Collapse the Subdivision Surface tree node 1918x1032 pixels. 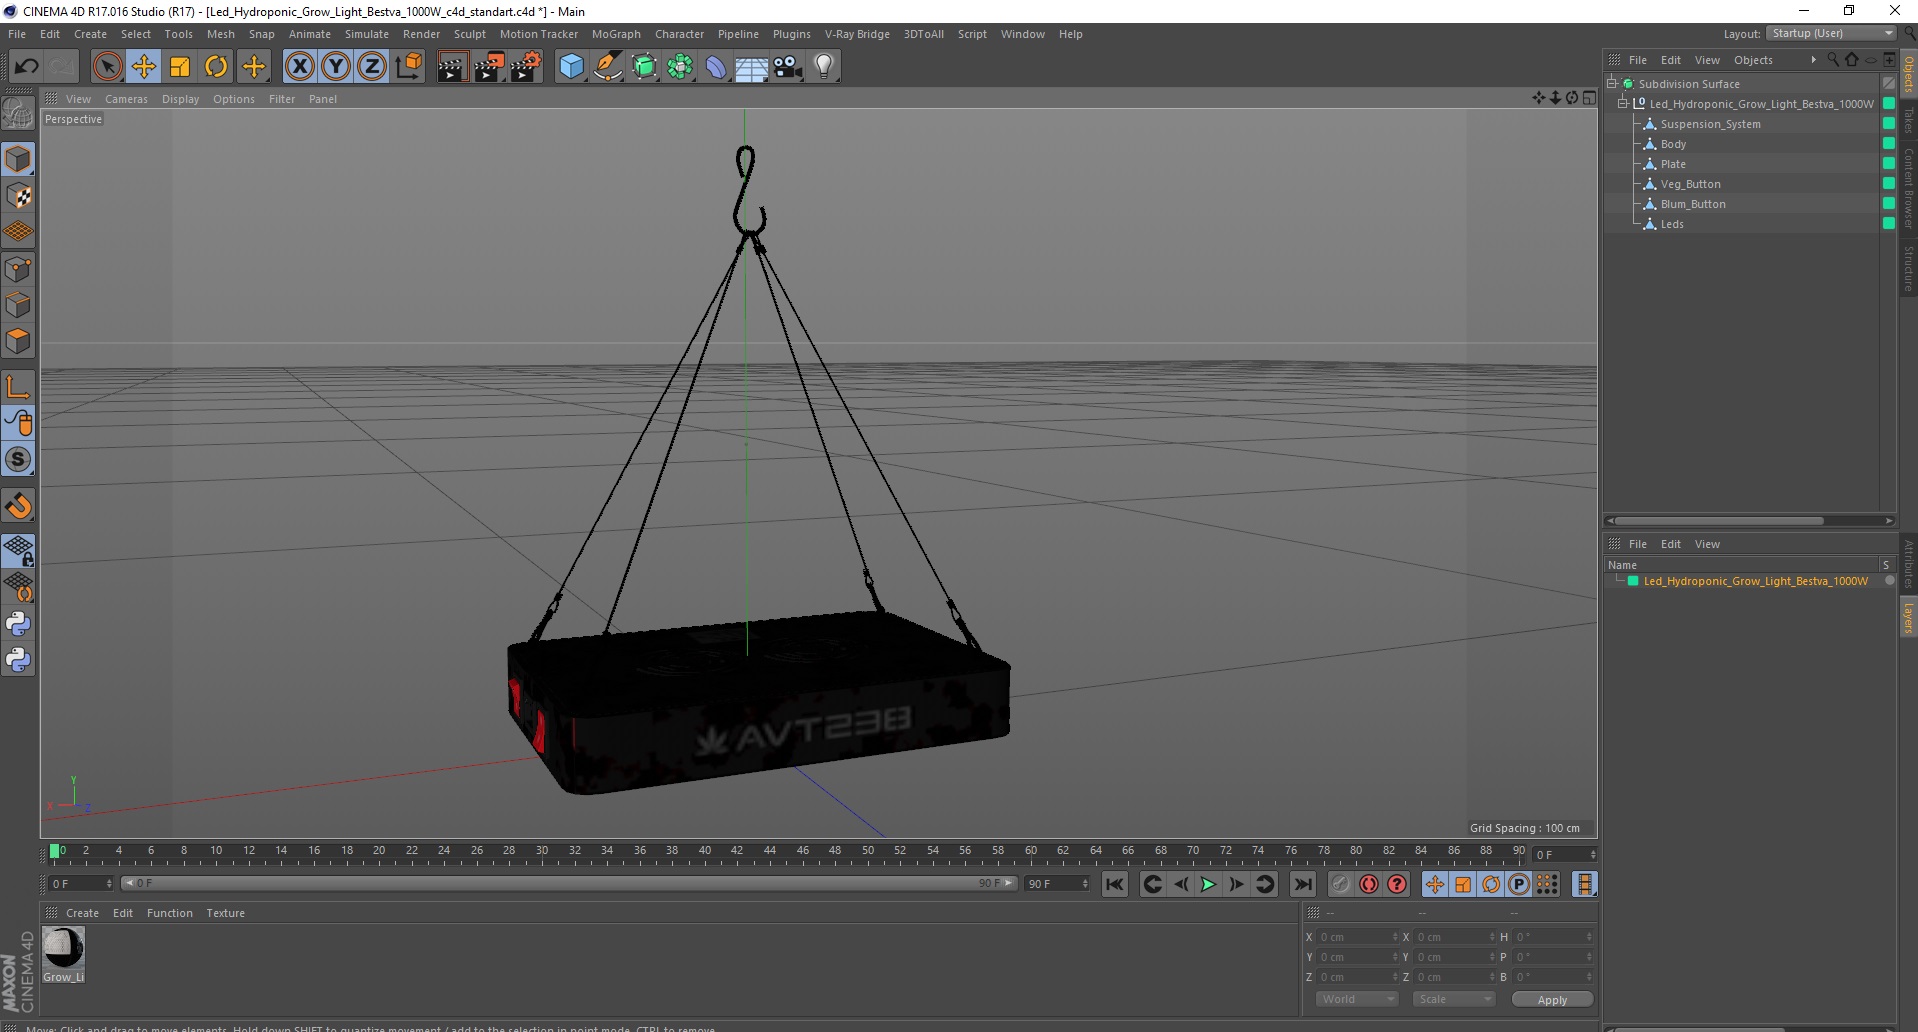click(x=1612, y=84)
